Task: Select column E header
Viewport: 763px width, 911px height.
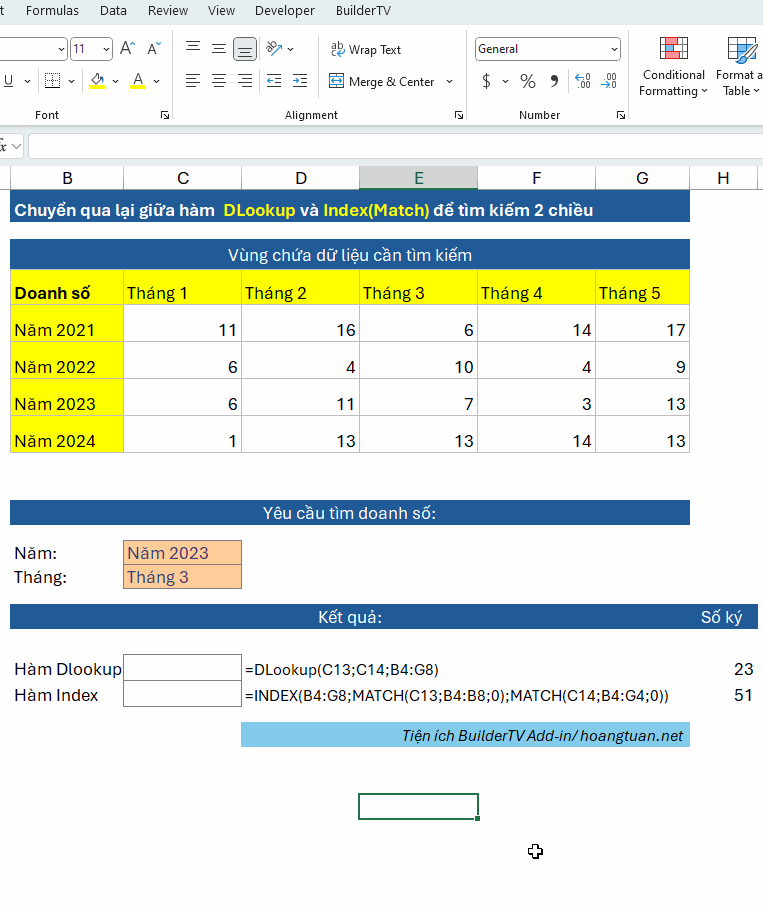Action: pyautogui.click(x=418, y=178)
